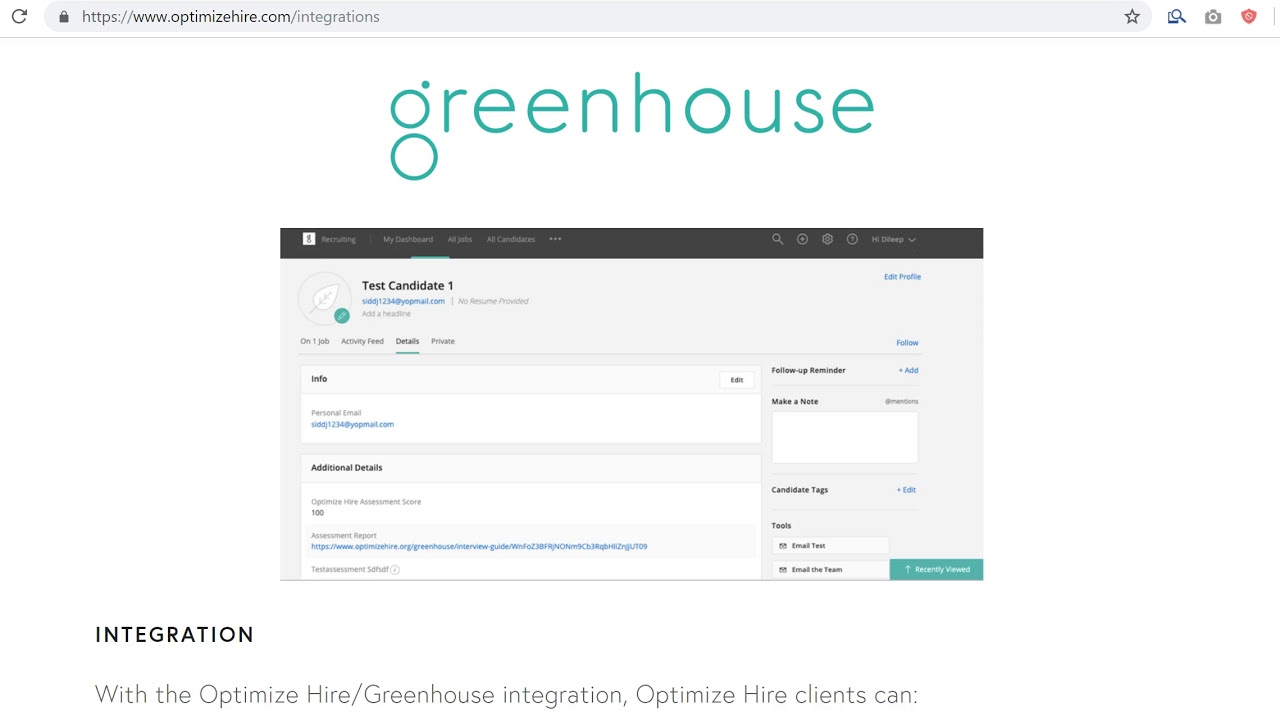Click the padlock site security icon
Image resolution: width=1280 pixels, height=720 pixels.
(64, 17)
